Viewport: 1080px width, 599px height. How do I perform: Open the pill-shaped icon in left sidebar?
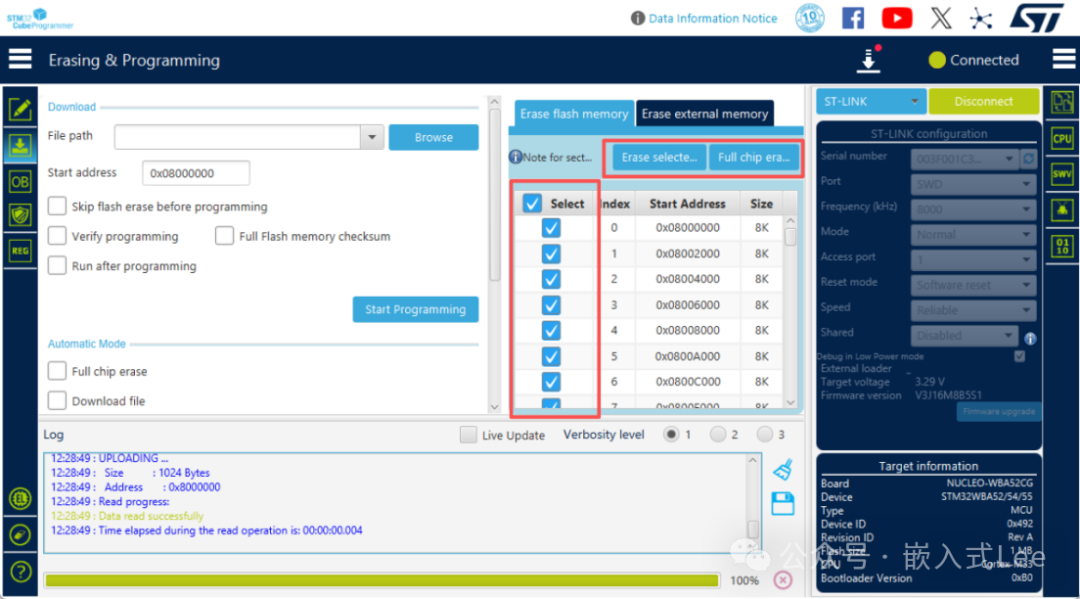[20, 535]
